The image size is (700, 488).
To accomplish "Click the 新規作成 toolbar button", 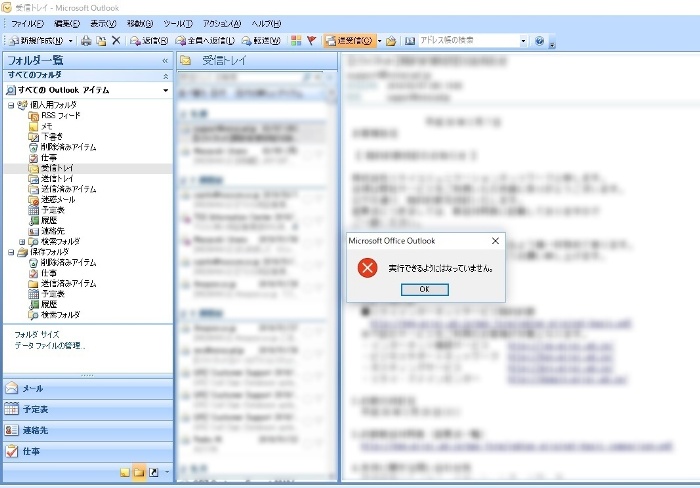I will click(37, 41).
